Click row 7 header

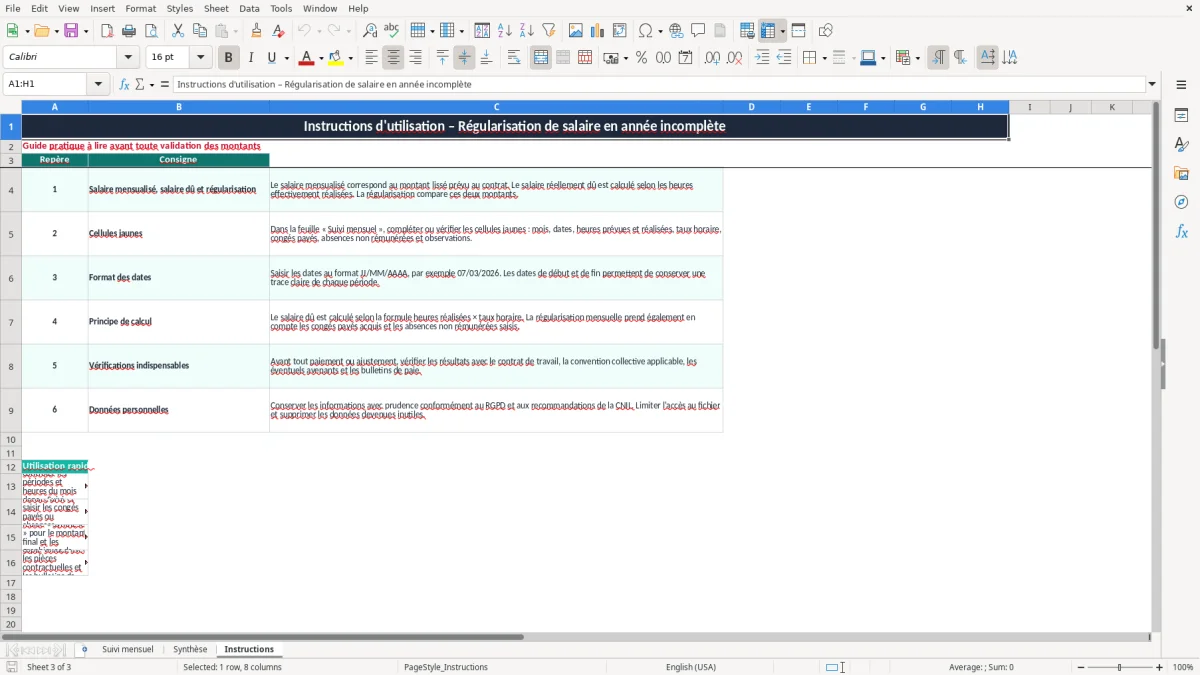(x=10, y=322)
